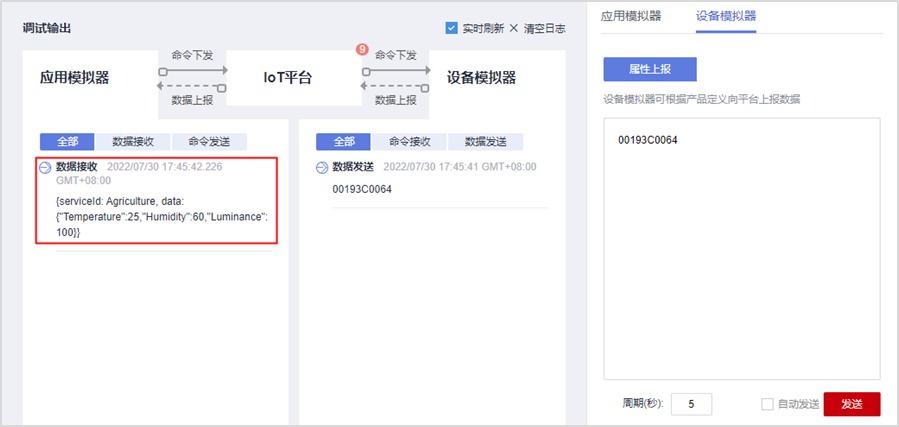Click the X icon beside 清空日志
This screenshot has width=899, height=427.
(x=514, y=28)
